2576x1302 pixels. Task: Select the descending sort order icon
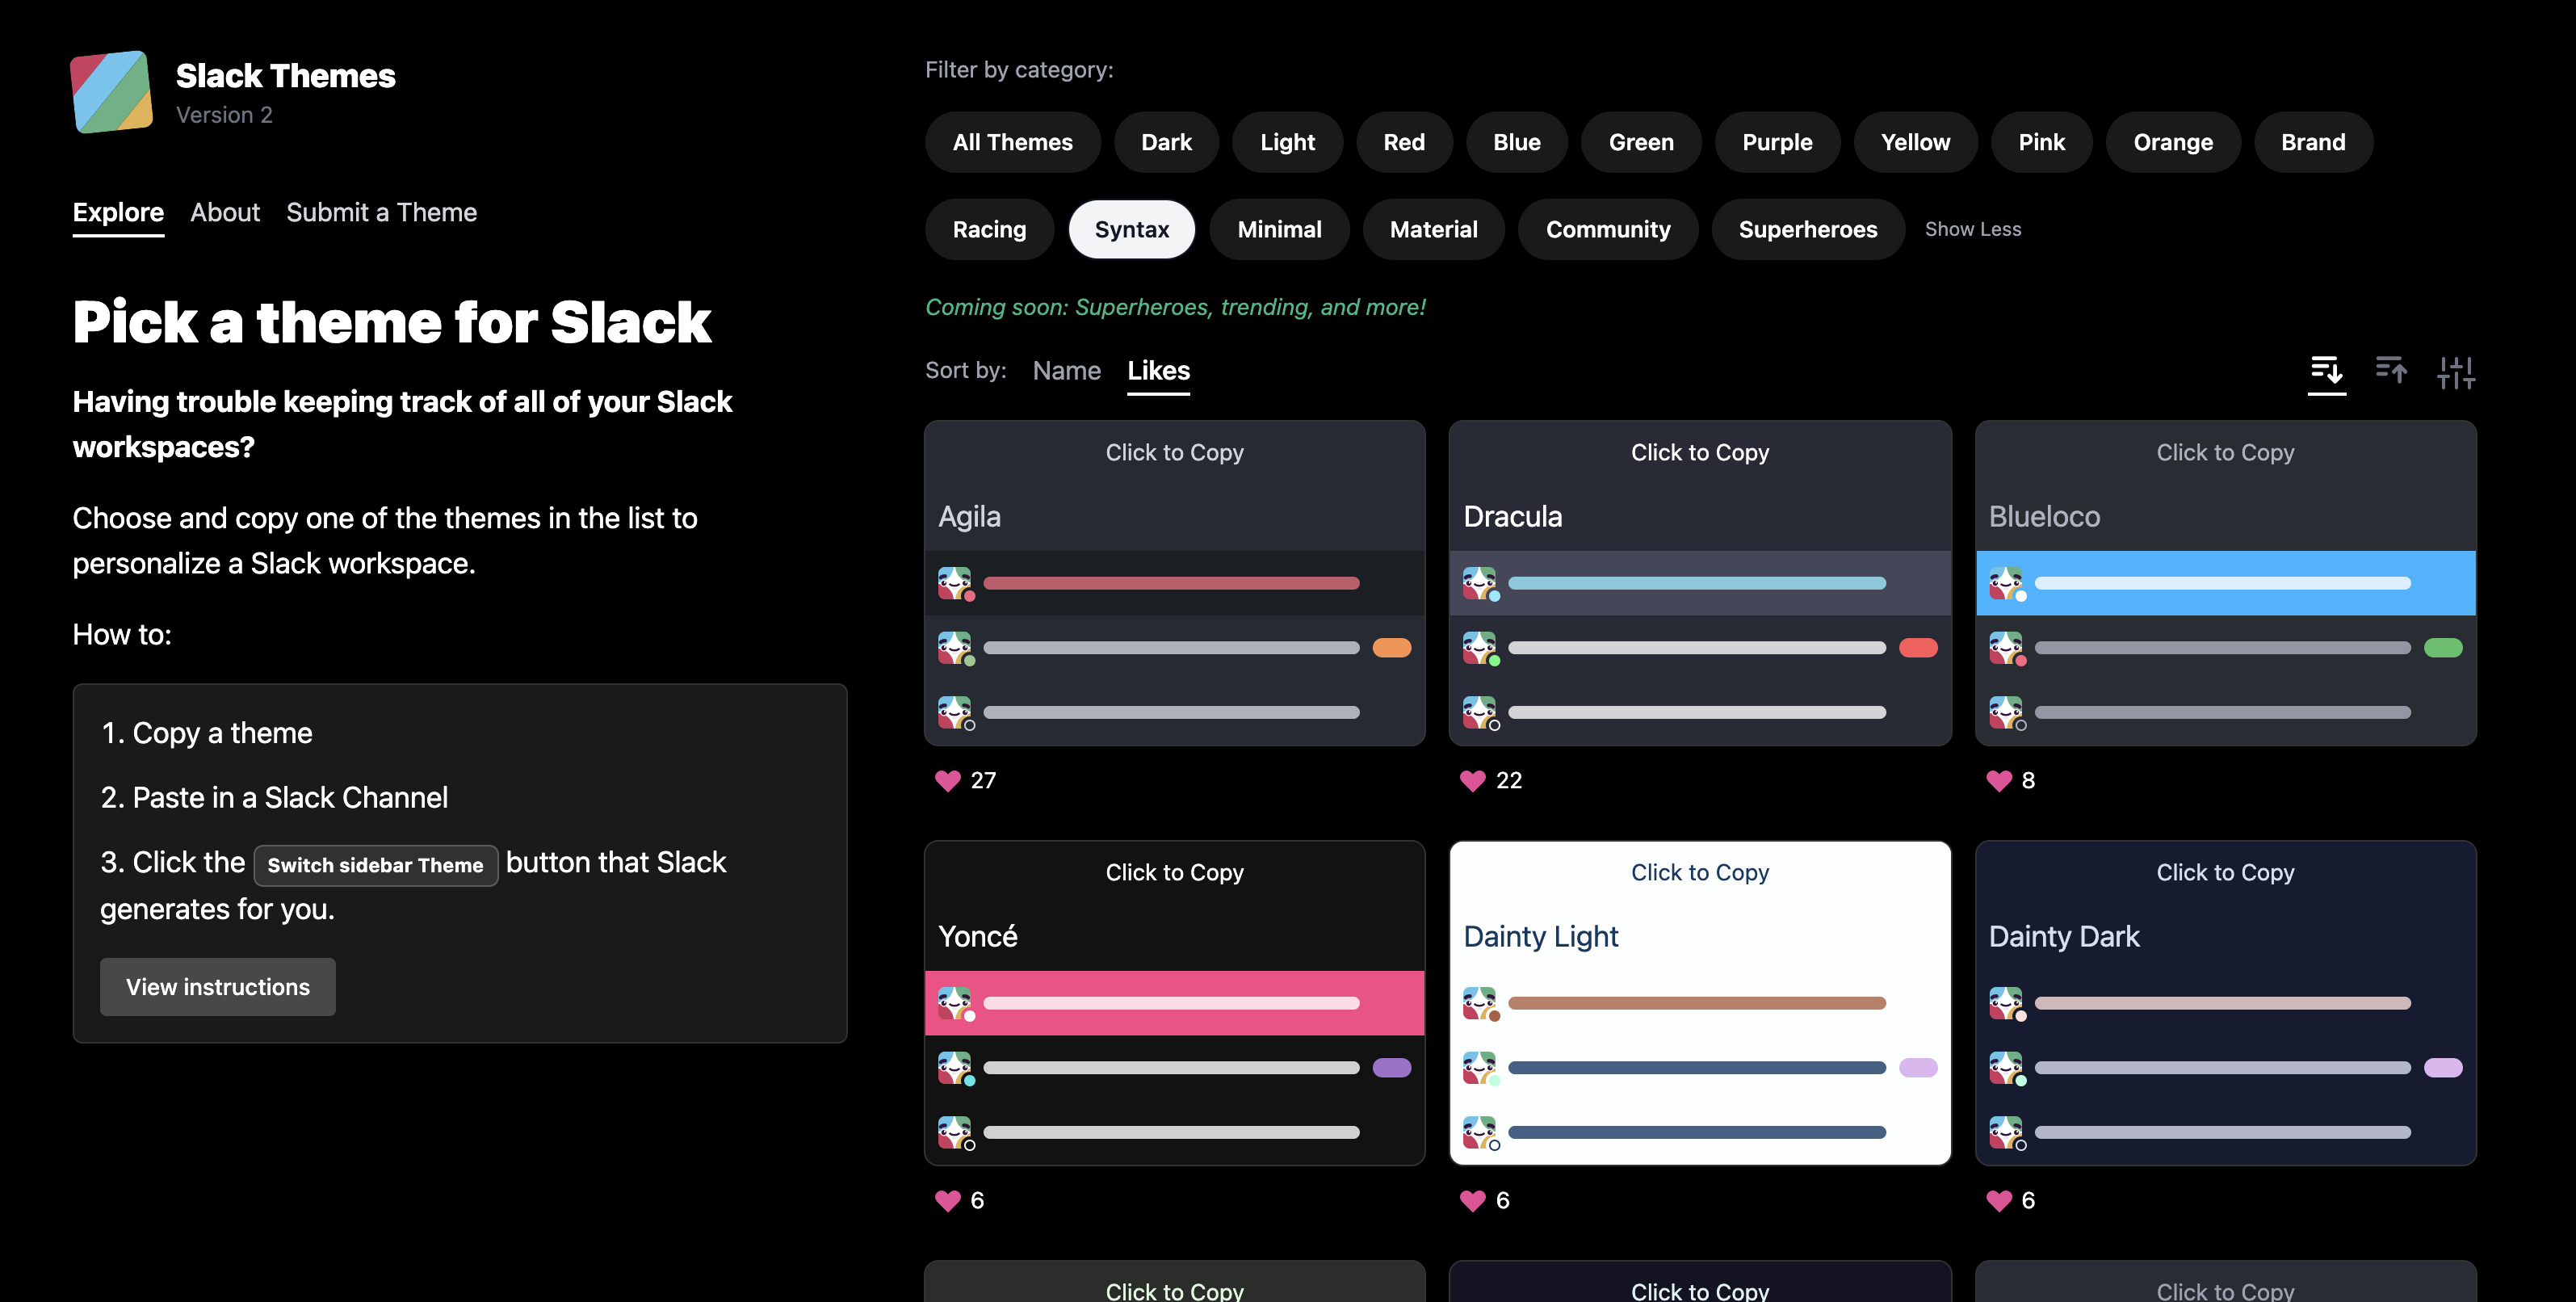2327,371
